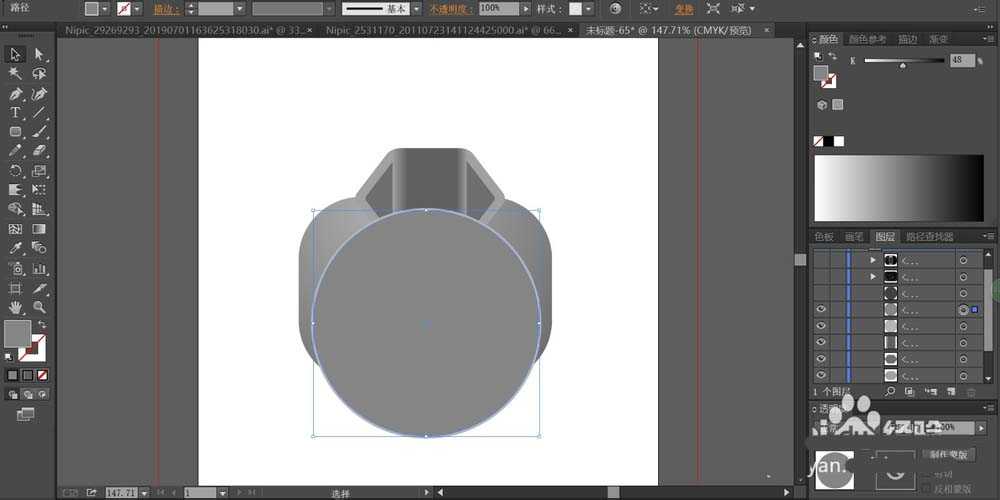
Task: Hide the currently selected layer item
Action: click(821, 310)
